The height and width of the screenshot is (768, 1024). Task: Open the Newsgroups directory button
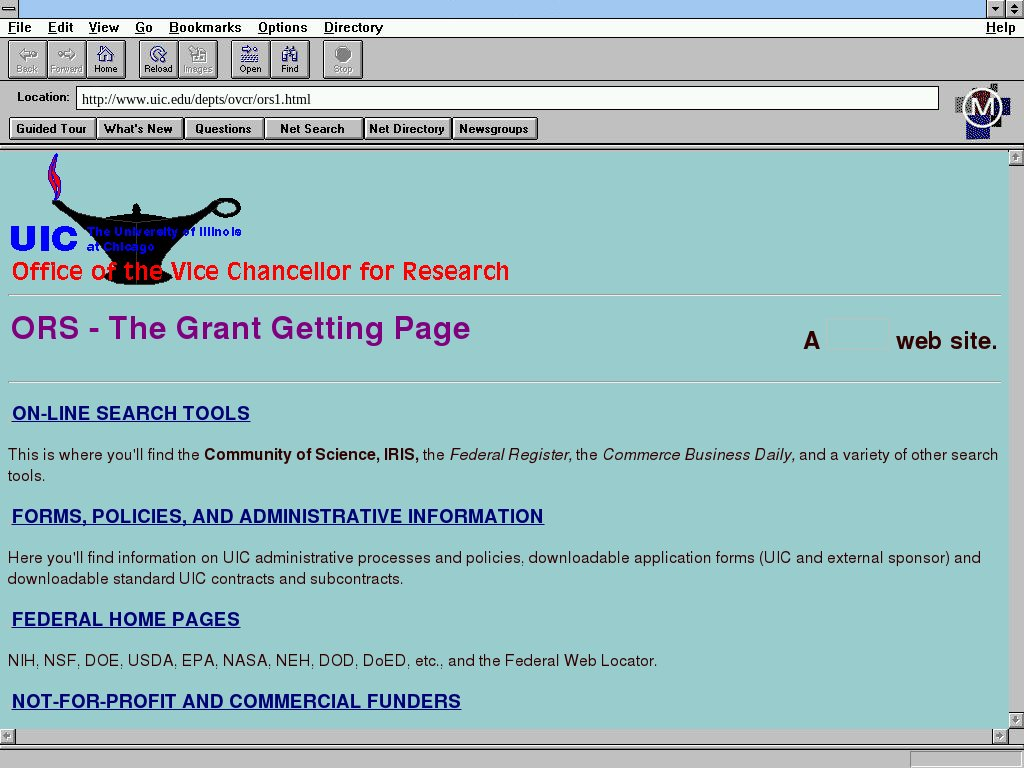point(494,129)
